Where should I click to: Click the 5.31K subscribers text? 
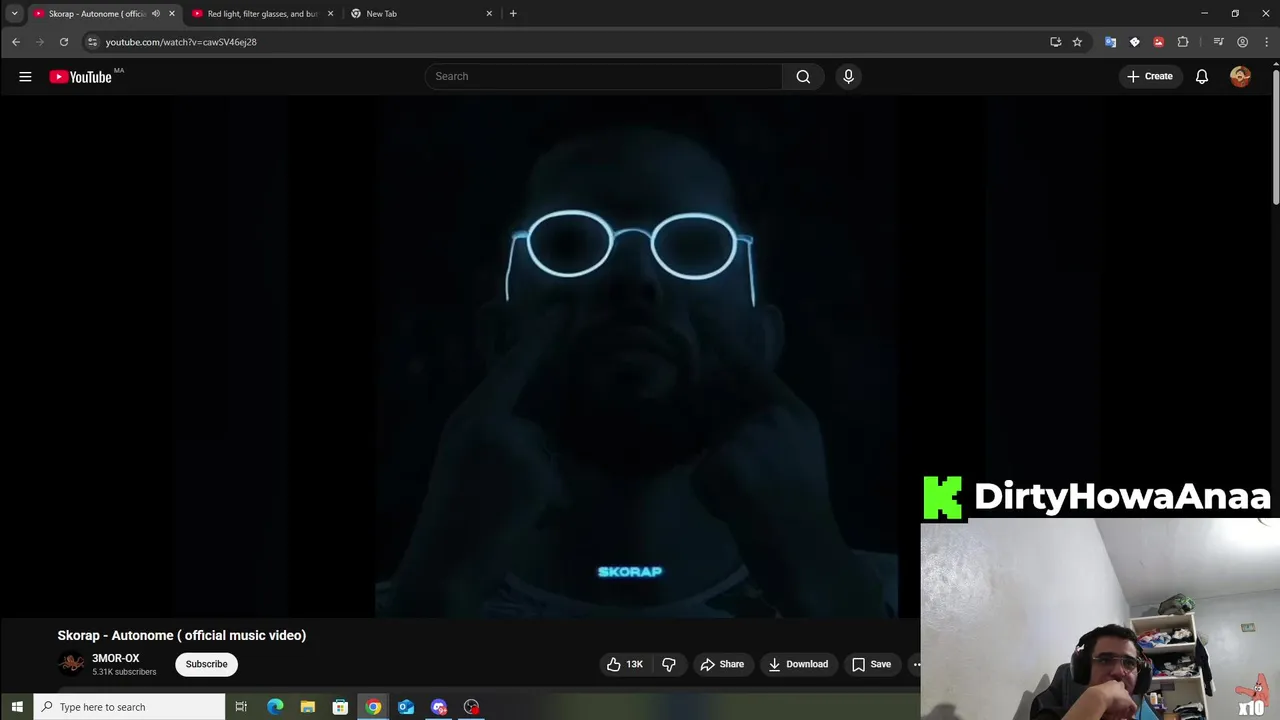[124, 672]
